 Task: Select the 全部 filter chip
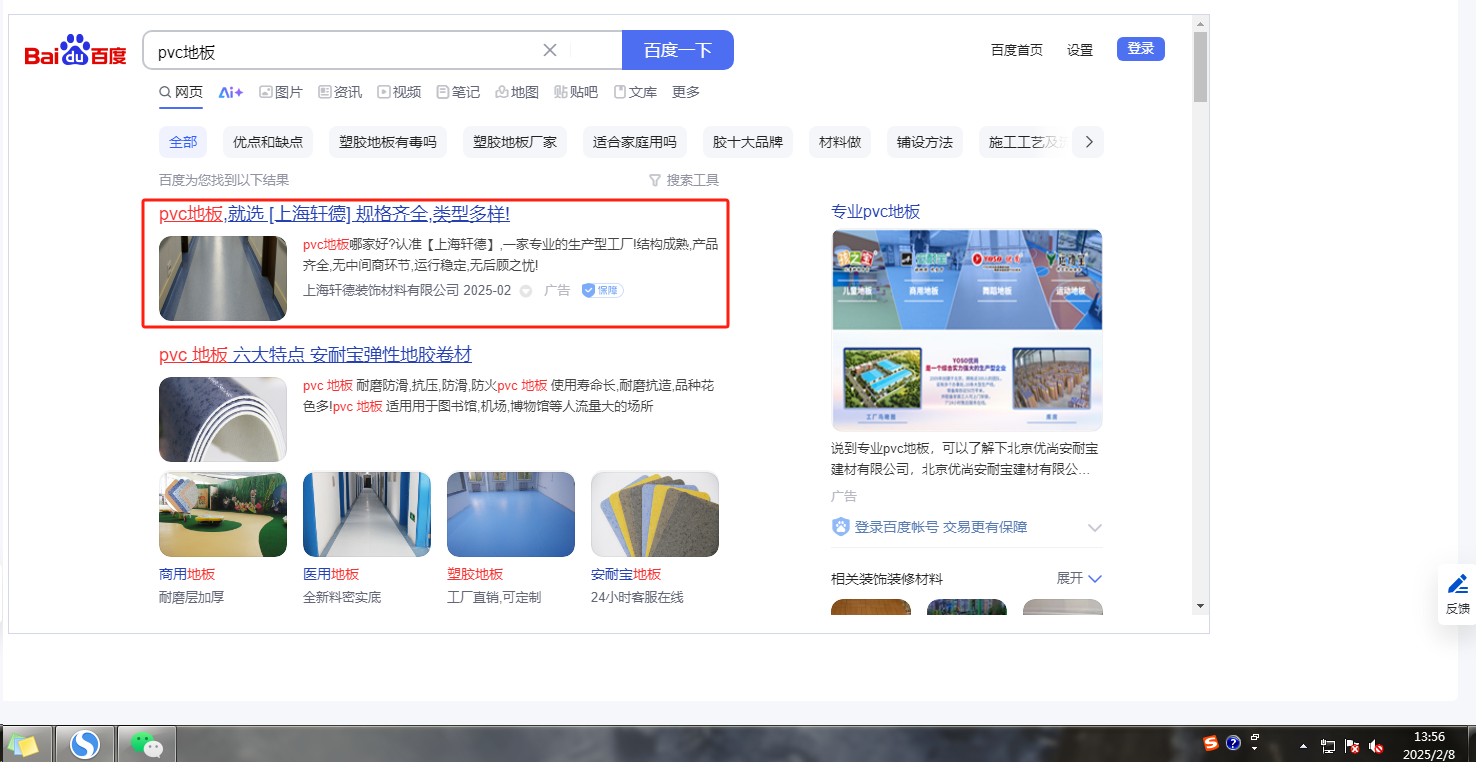click(183, 142)
